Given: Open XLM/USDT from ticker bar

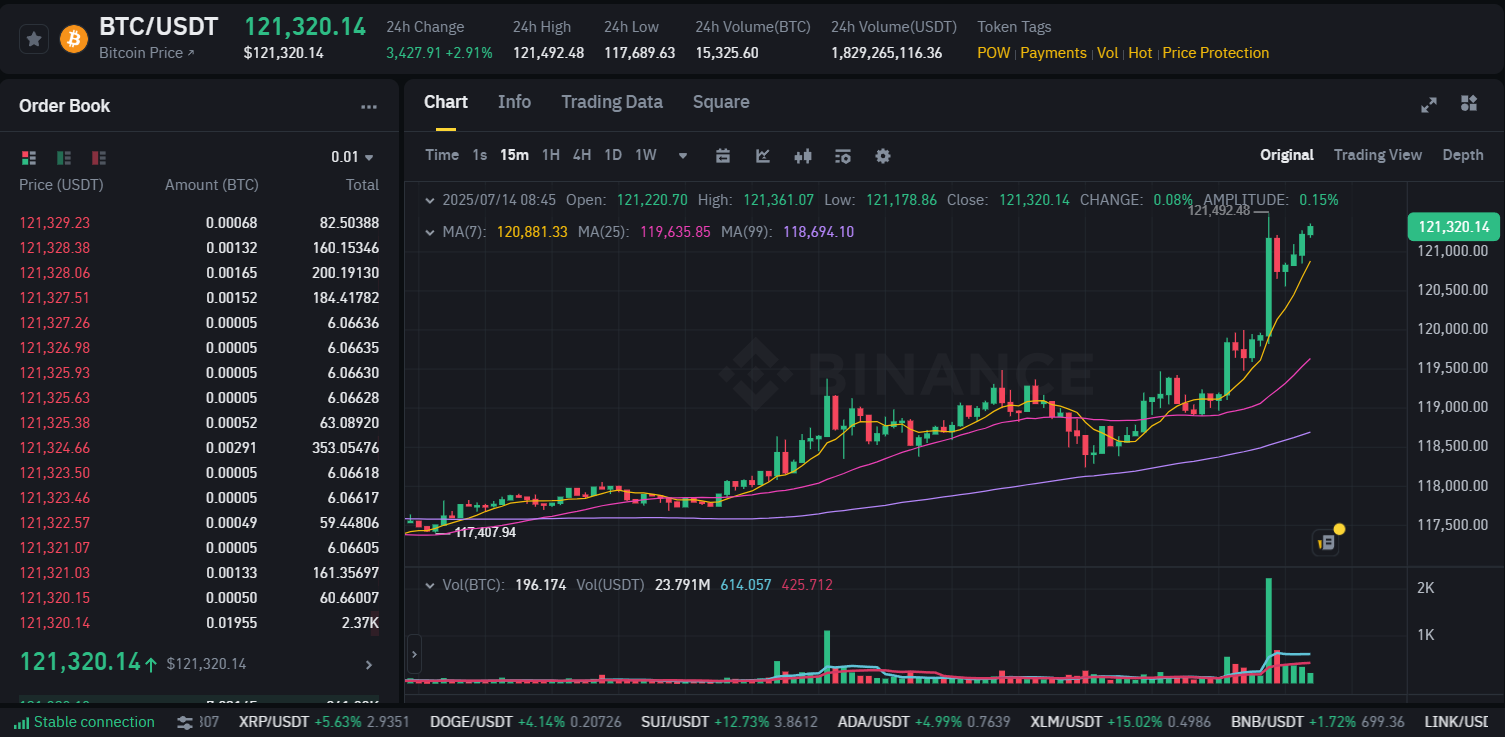Looking at the screenshot, I should pos(1123,722).
